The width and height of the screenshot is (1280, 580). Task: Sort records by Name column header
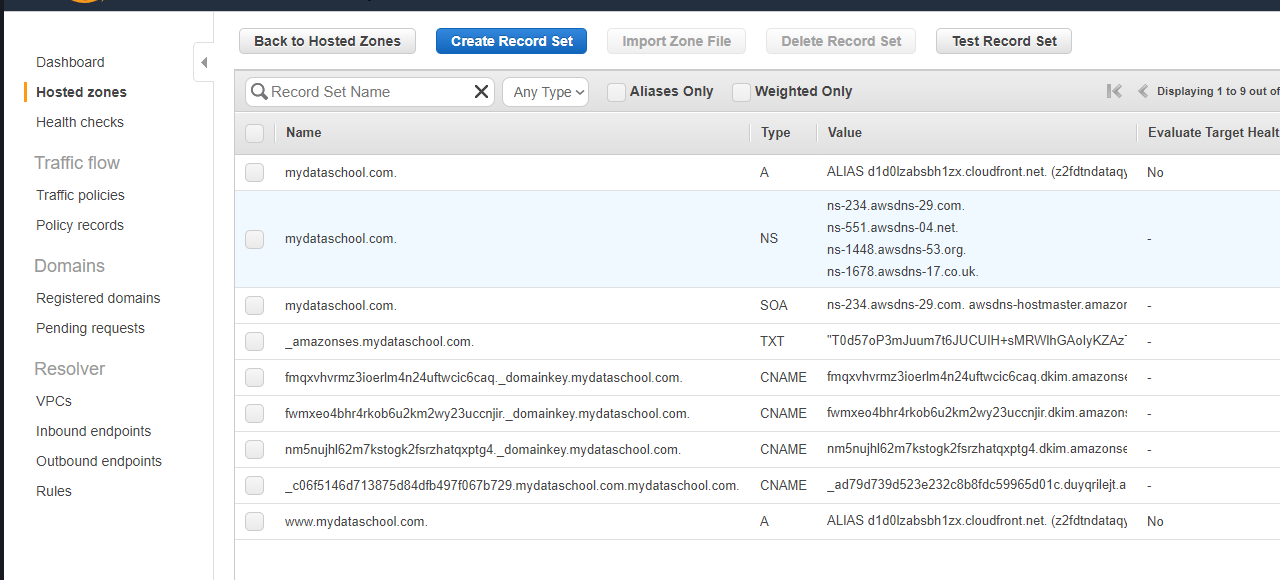tap(304, 132)
